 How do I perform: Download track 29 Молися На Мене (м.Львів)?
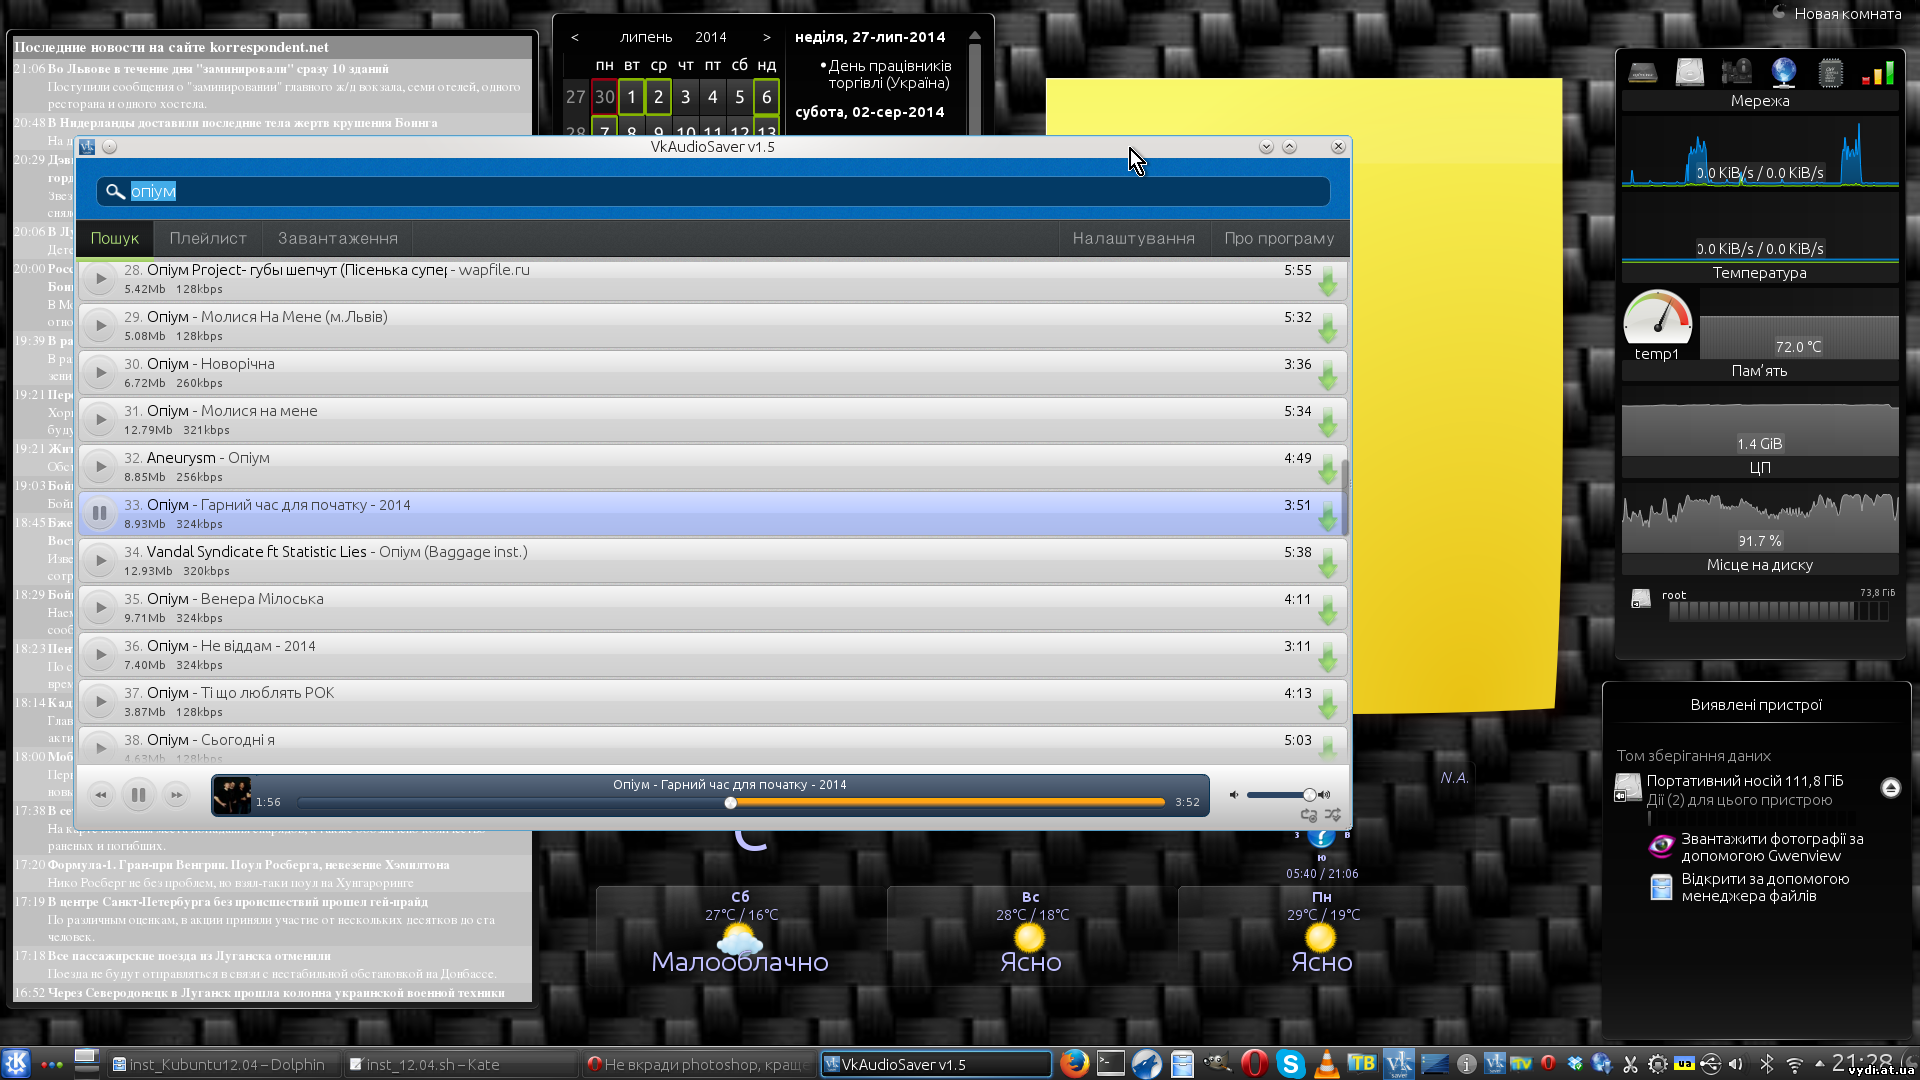(x=1327, y=328)
